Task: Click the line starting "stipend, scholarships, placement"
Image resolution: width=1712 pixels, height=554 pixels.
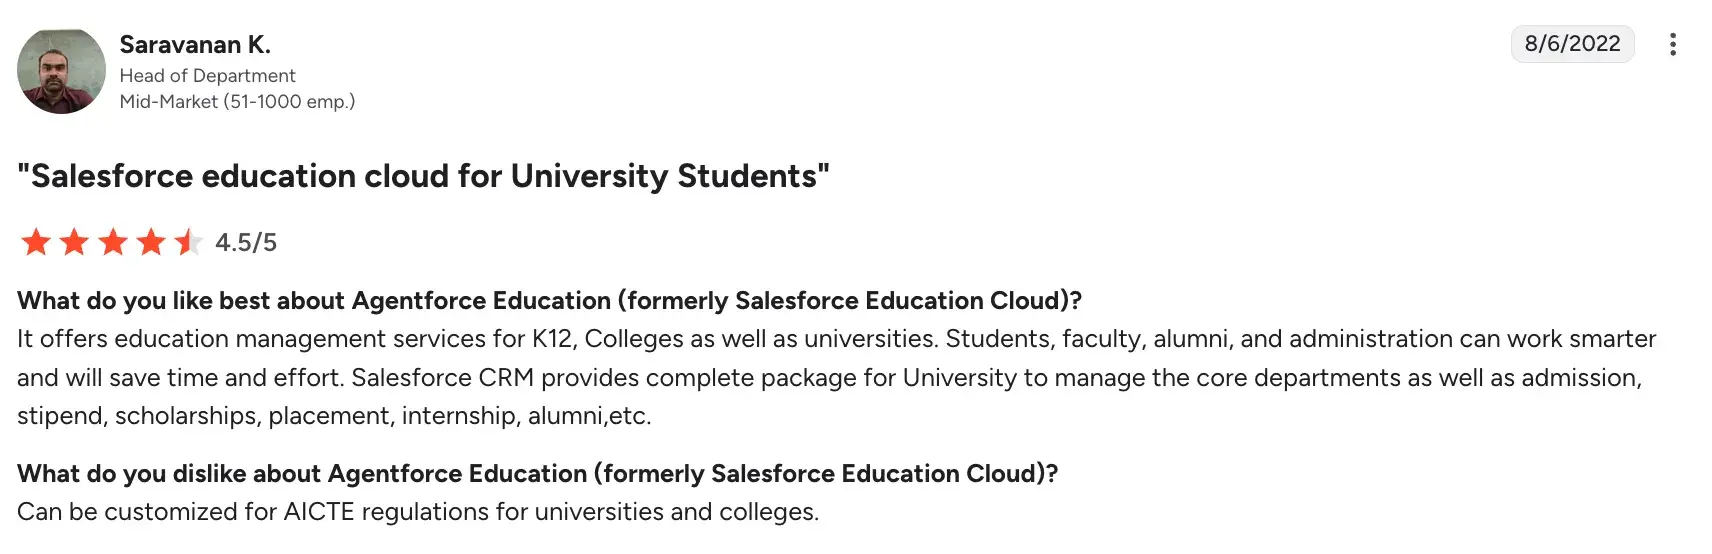Action: click(x=334, y=416)
